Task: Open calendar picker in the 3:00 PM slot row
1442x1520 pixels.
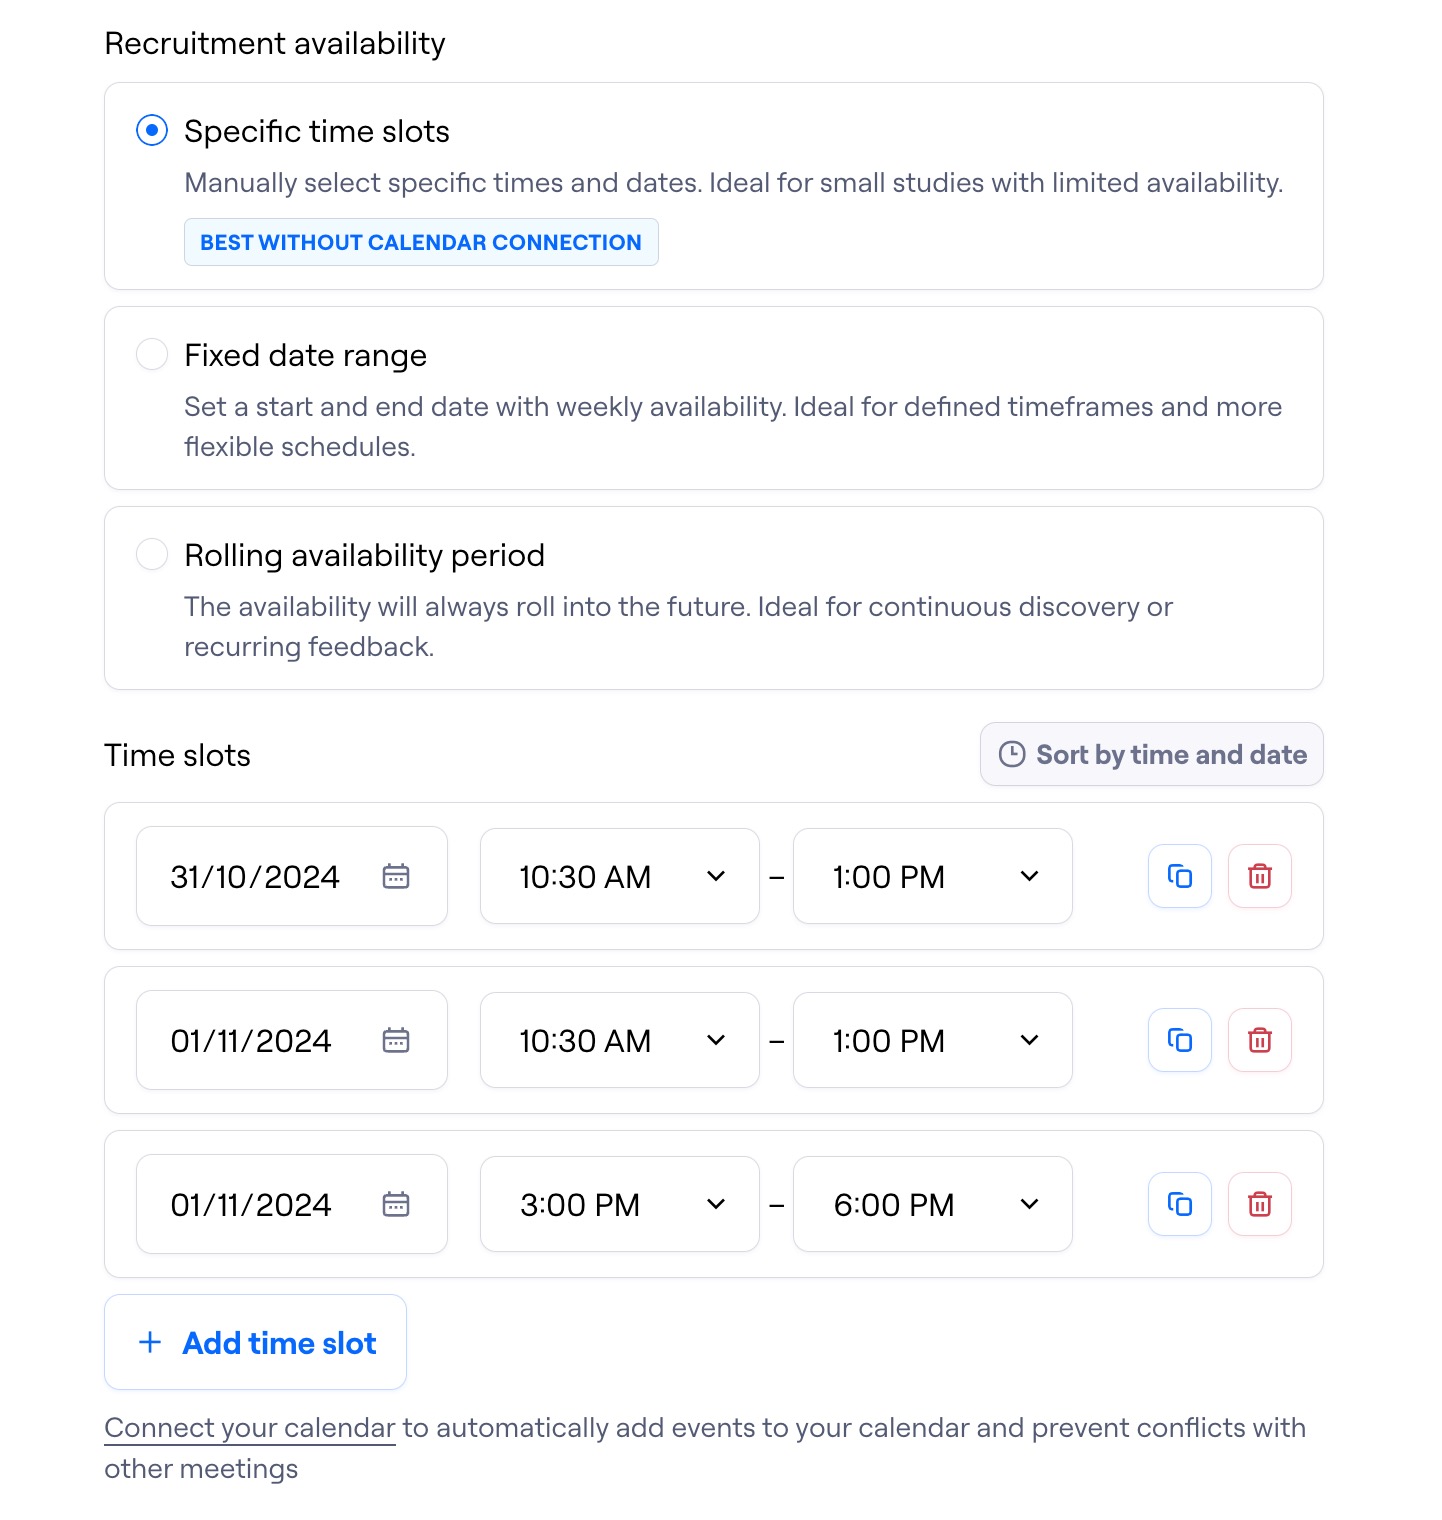Action: click(x=396, y=1204)
